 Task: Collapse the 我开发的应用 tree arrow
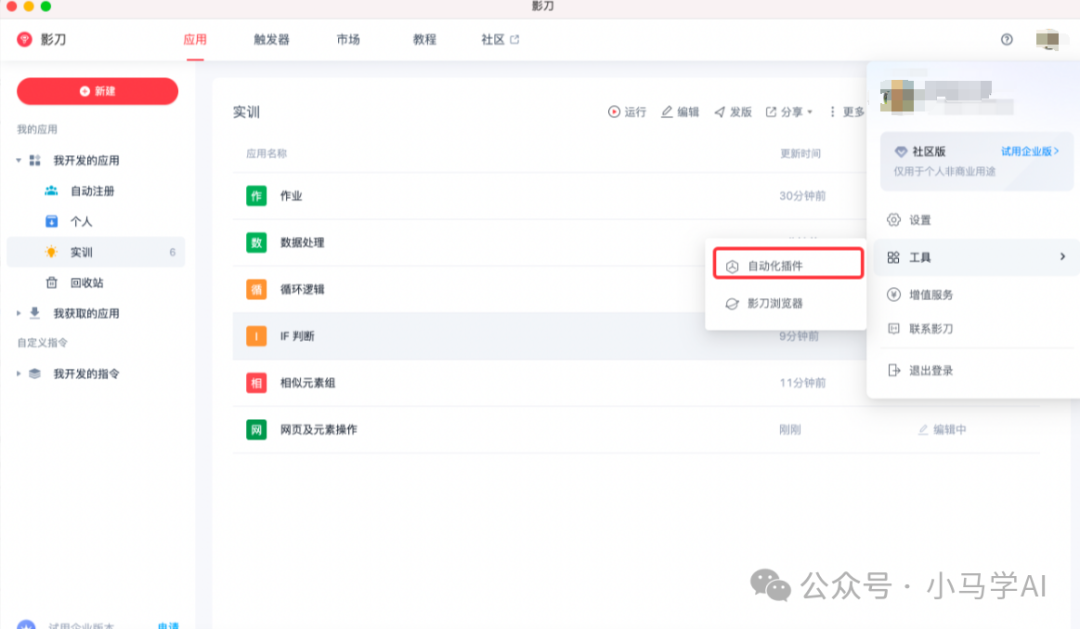pos(19,161)
